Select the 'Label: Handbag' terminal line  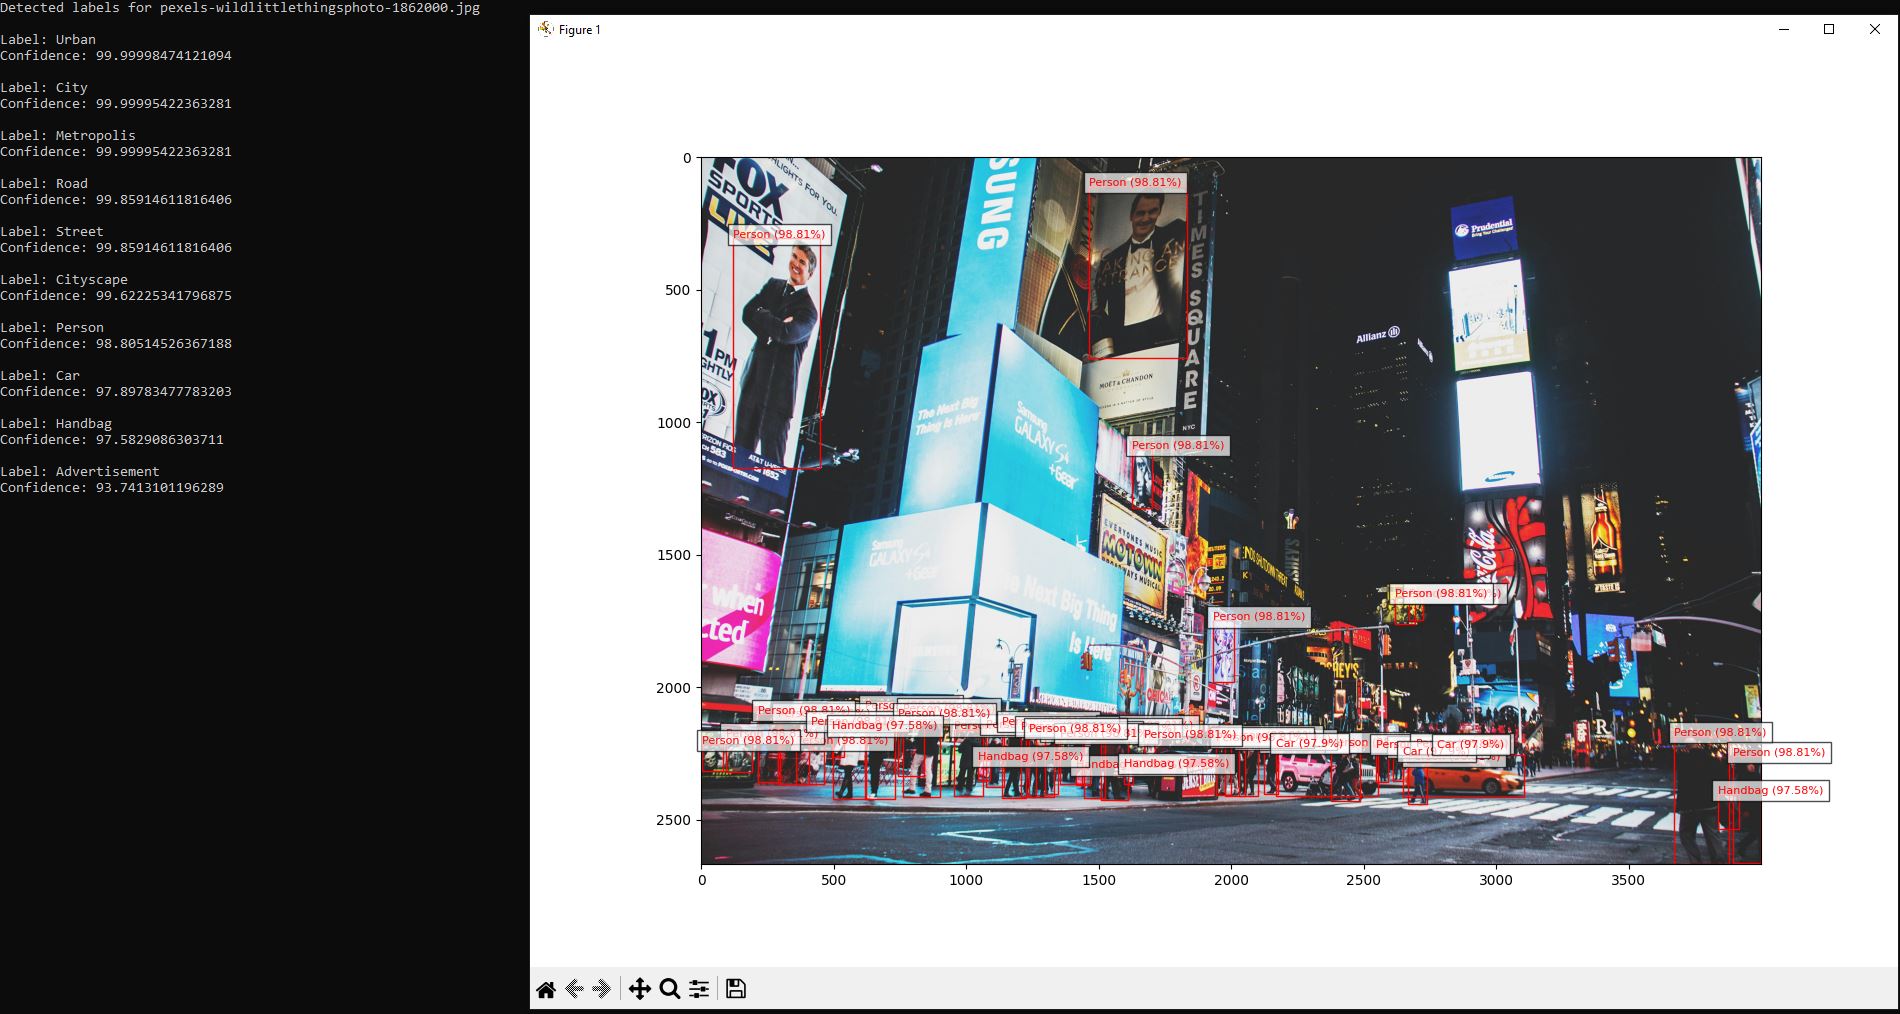click(x=56, y=424)
